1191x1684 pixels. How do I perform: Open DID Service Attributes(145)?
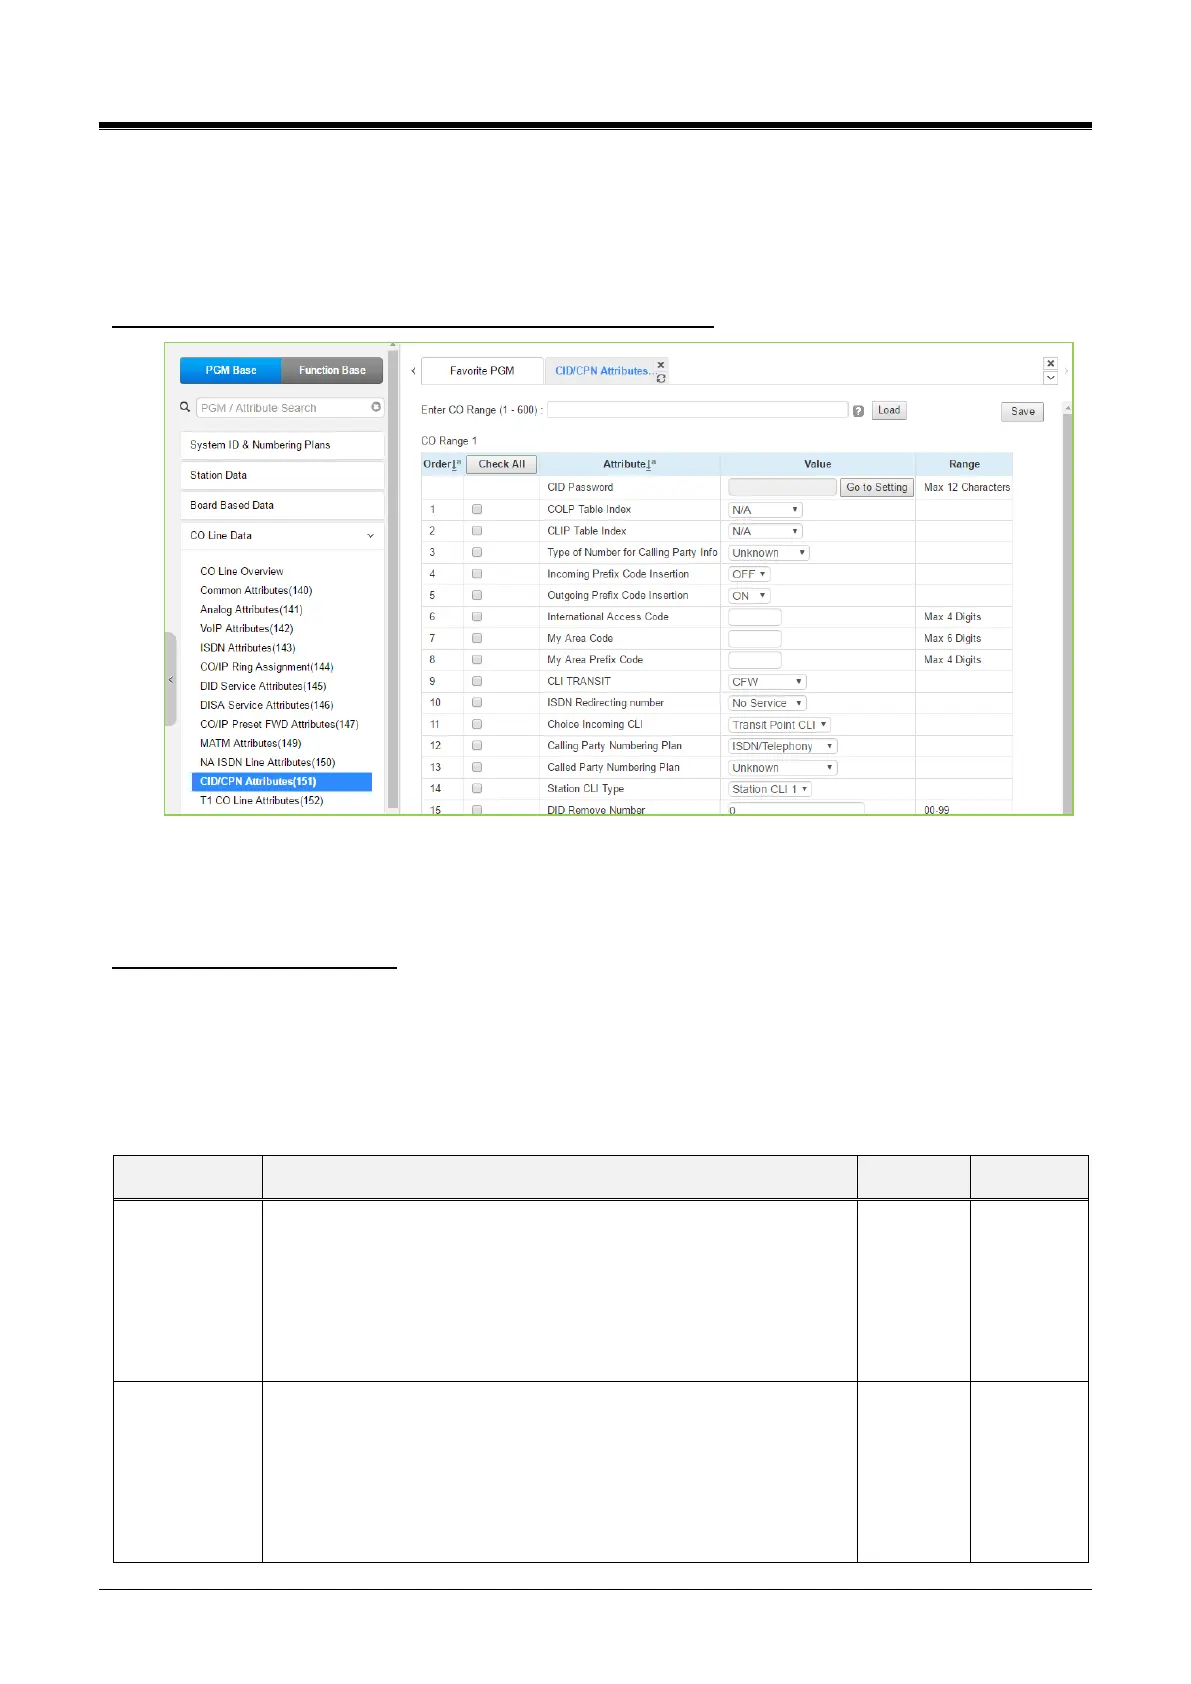coord(263,686)
